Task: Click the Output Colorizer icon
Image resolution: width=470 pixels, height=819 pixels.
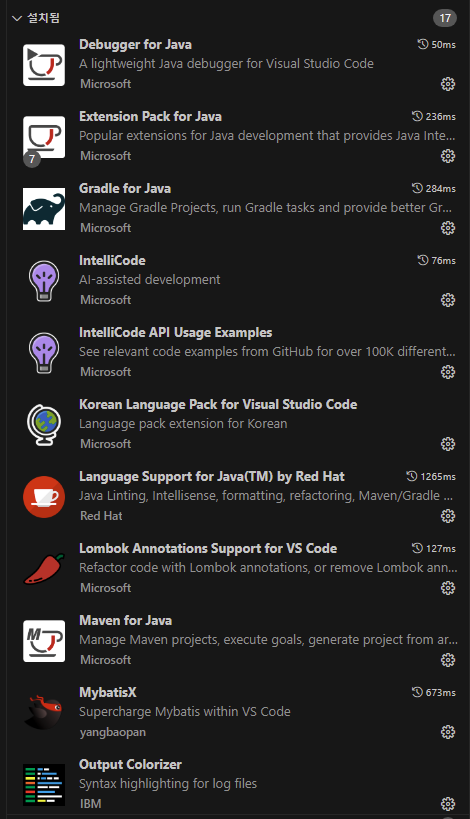Action: (x=44, y=785)
